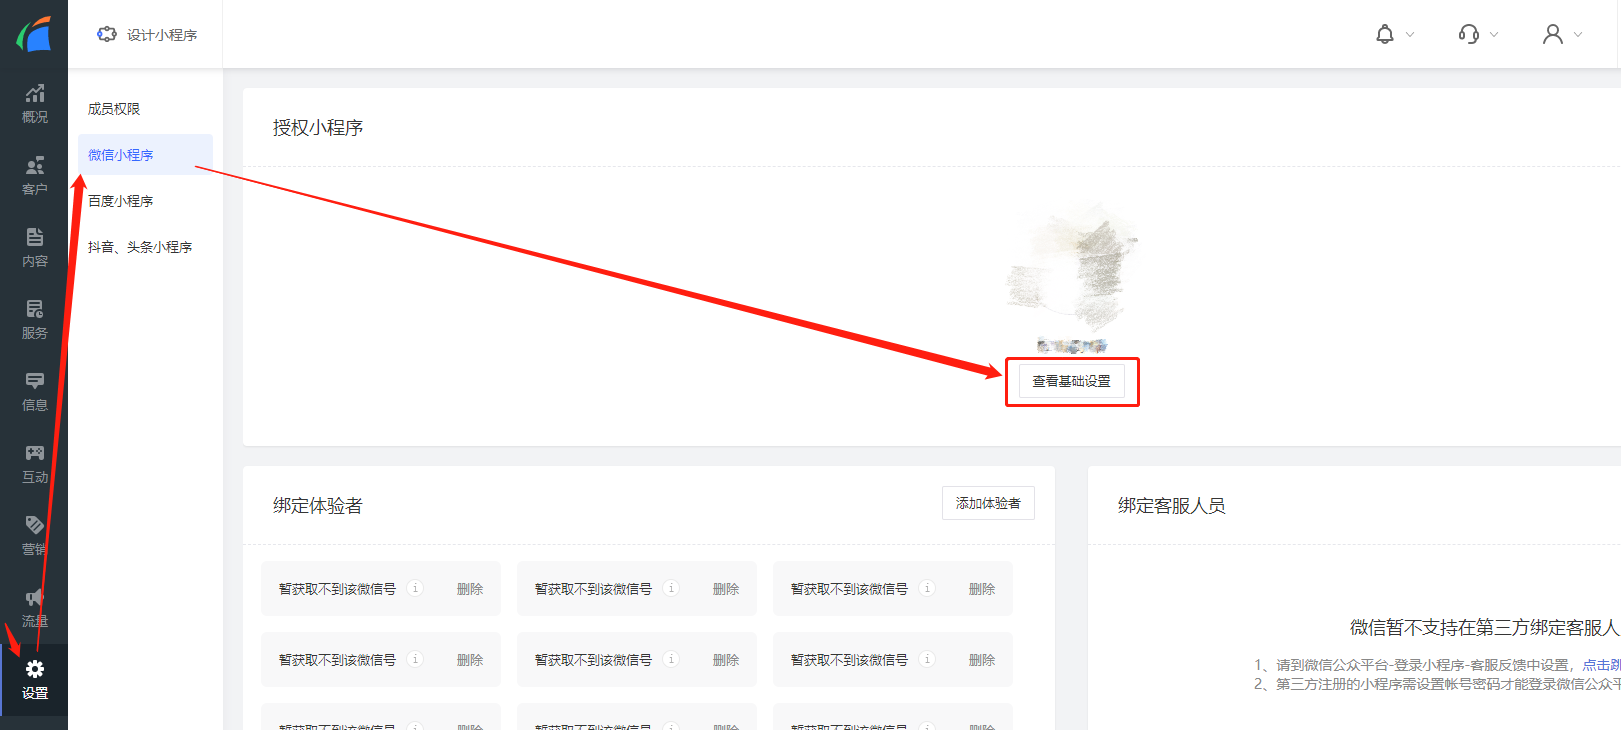This screenshot has width=1621, height=730.
Task: Click the 查看基础设置 button
Action: (1071, 381)
